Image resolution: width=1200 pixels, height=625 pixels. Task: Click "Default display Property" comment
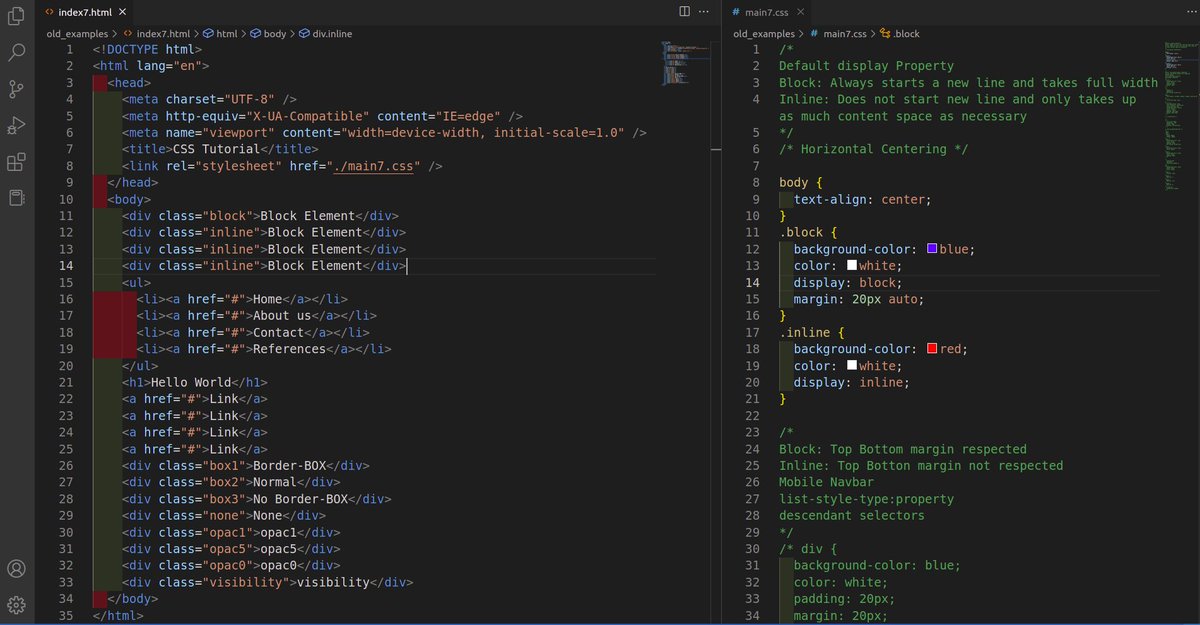click(x=866, y=66)
